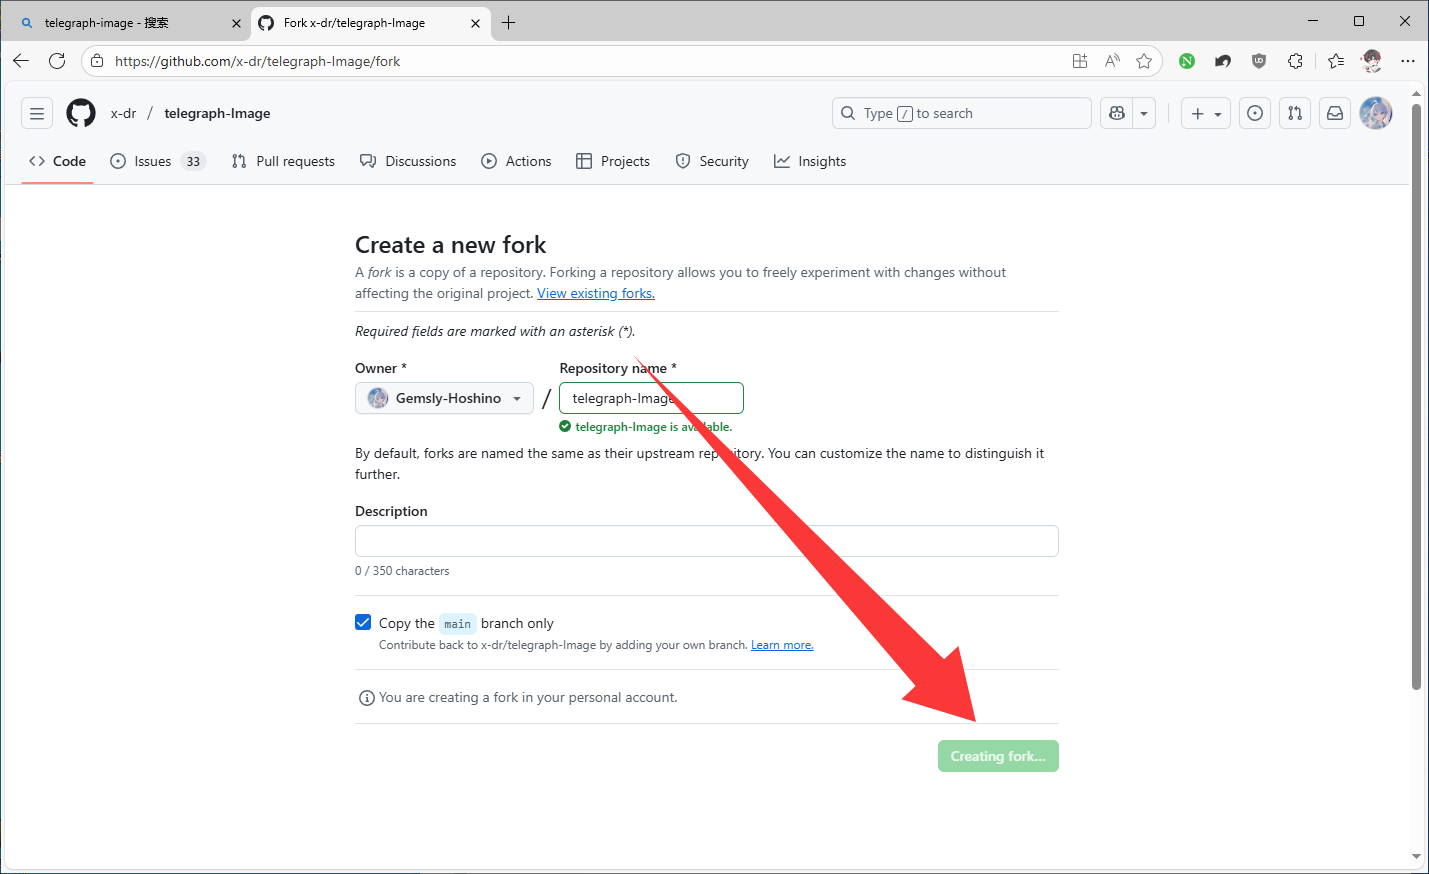This screenshot has width=1429, height=874.
Task: Open the notifications inbox icon
Action: click(1335, 113)
